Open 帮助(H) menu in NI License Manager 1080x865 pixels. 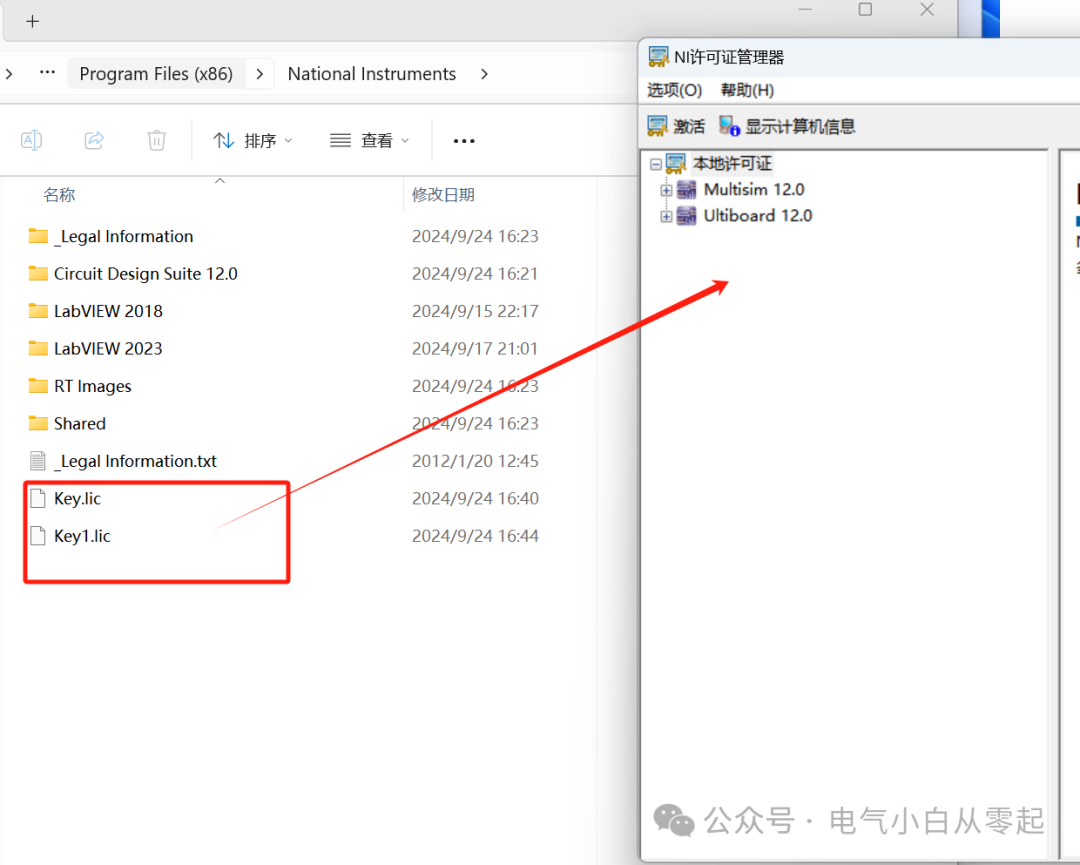(747, 90)
